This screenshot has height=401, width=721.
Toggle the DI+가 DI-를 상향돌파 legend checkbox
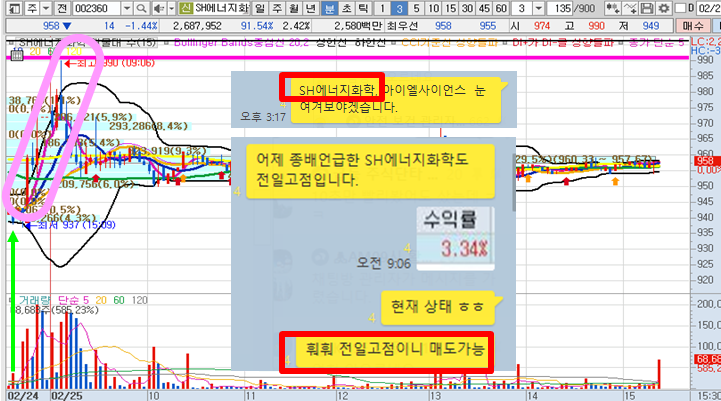(x=505, y=43)
